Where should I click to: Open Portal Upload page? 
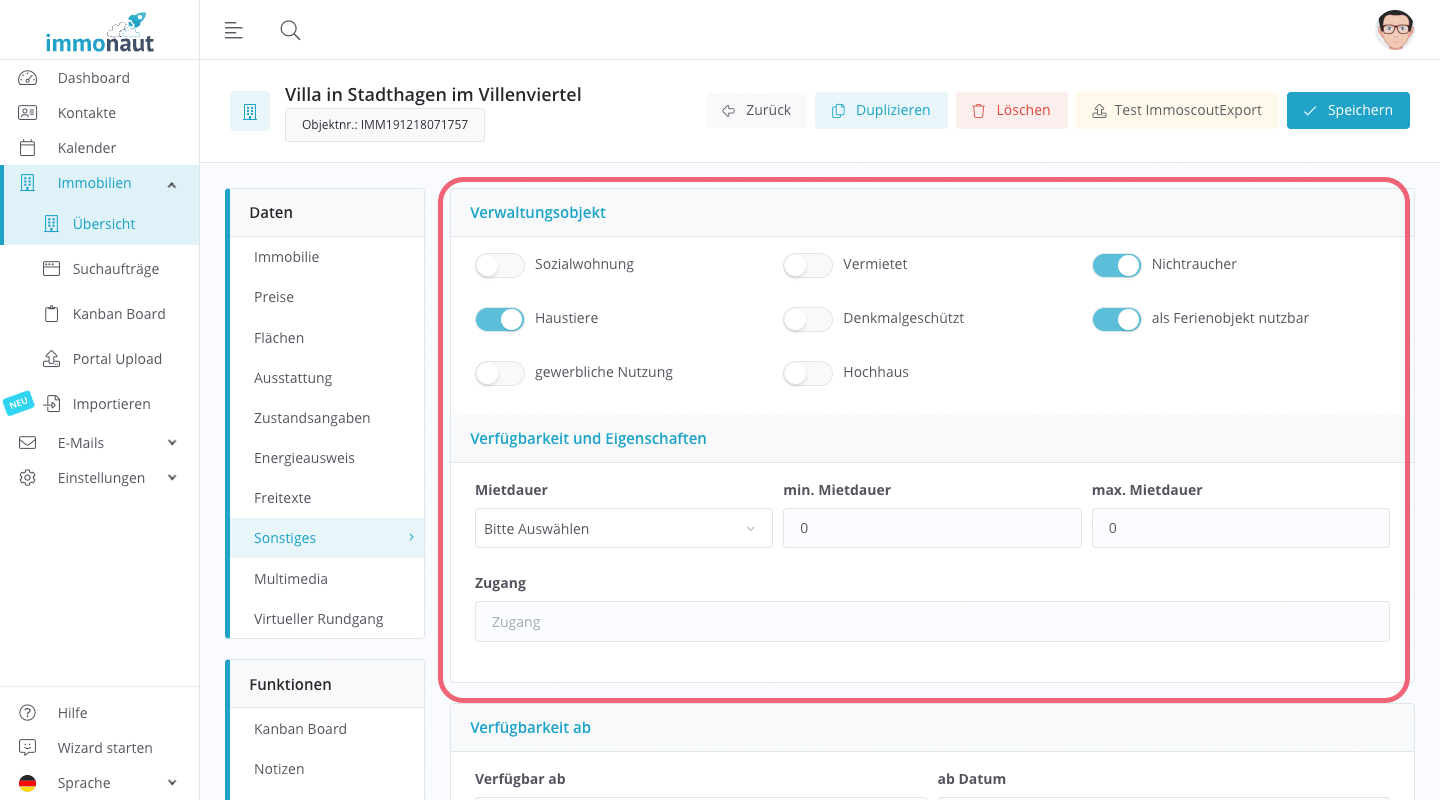(116, 359)
